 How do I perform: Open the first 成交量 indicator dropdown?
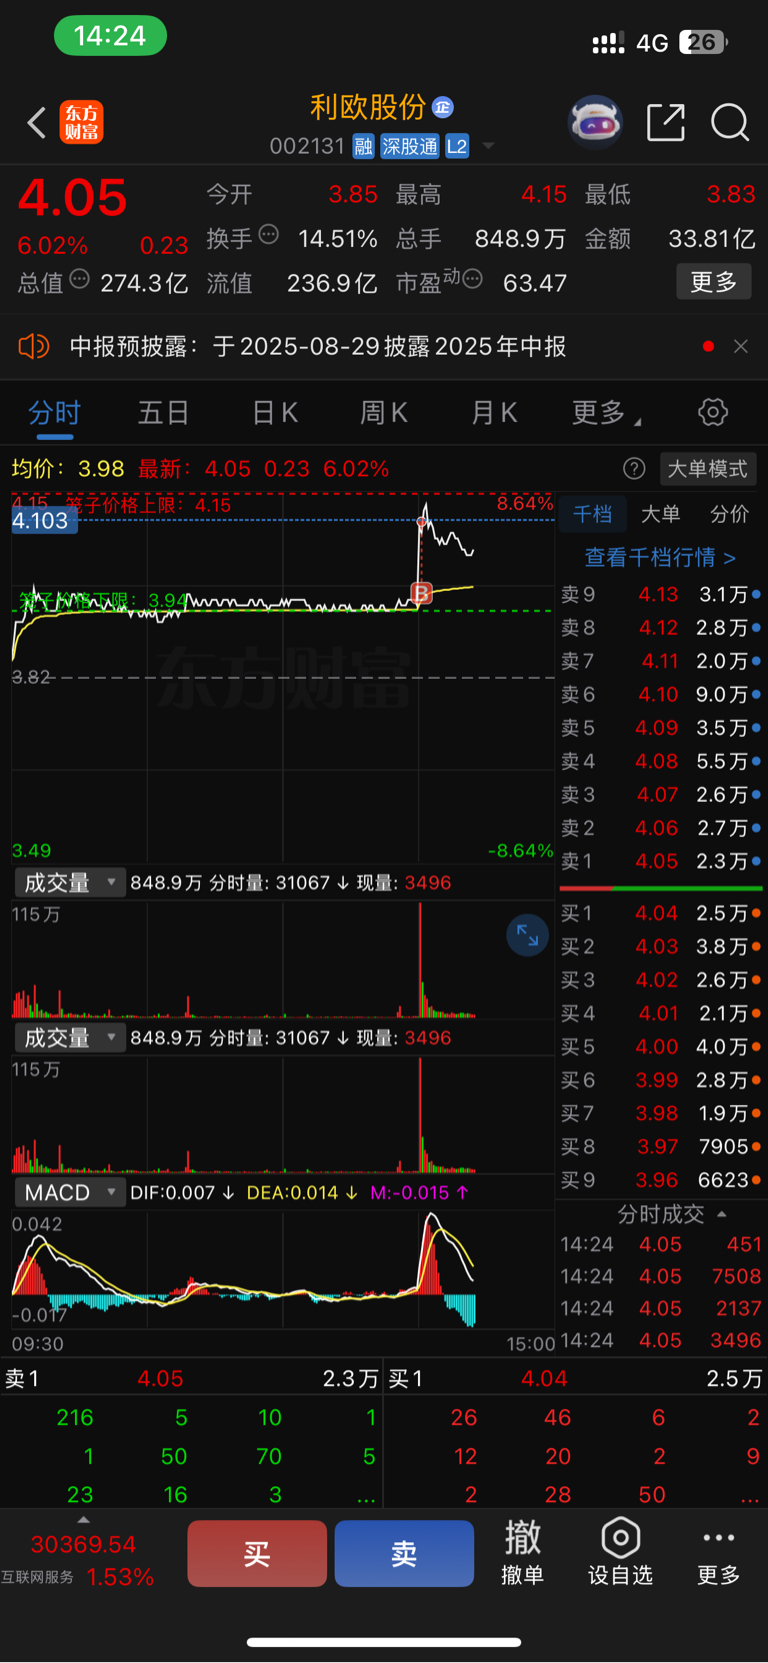pyautogui.click(x=69, y=883)
